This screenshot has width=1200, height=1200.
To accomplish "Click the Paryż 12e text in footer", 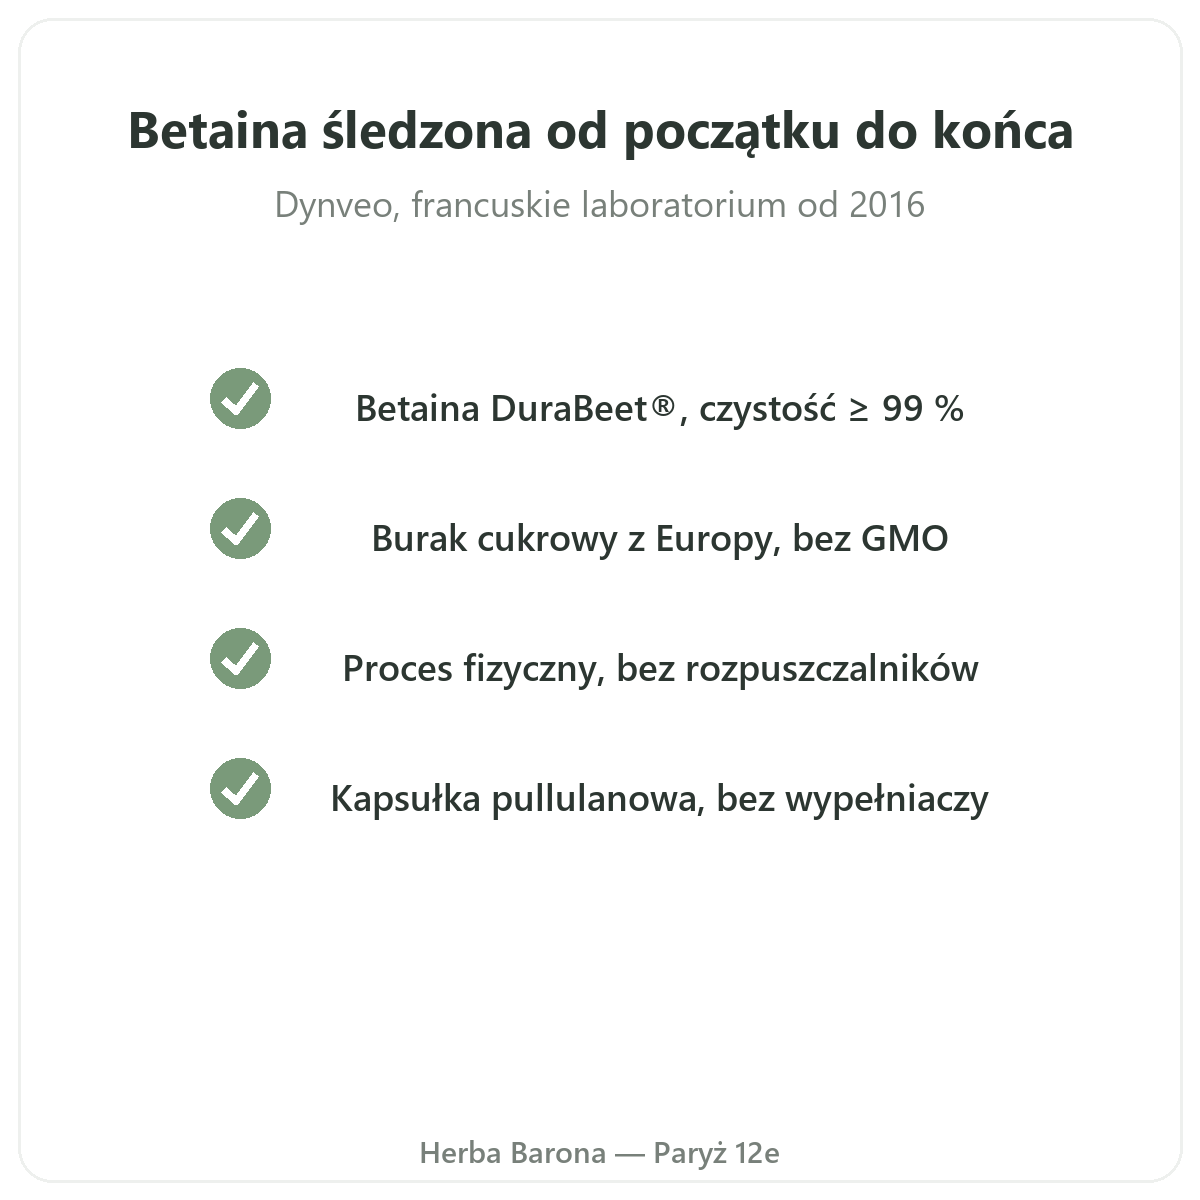I will [716, 1153].
